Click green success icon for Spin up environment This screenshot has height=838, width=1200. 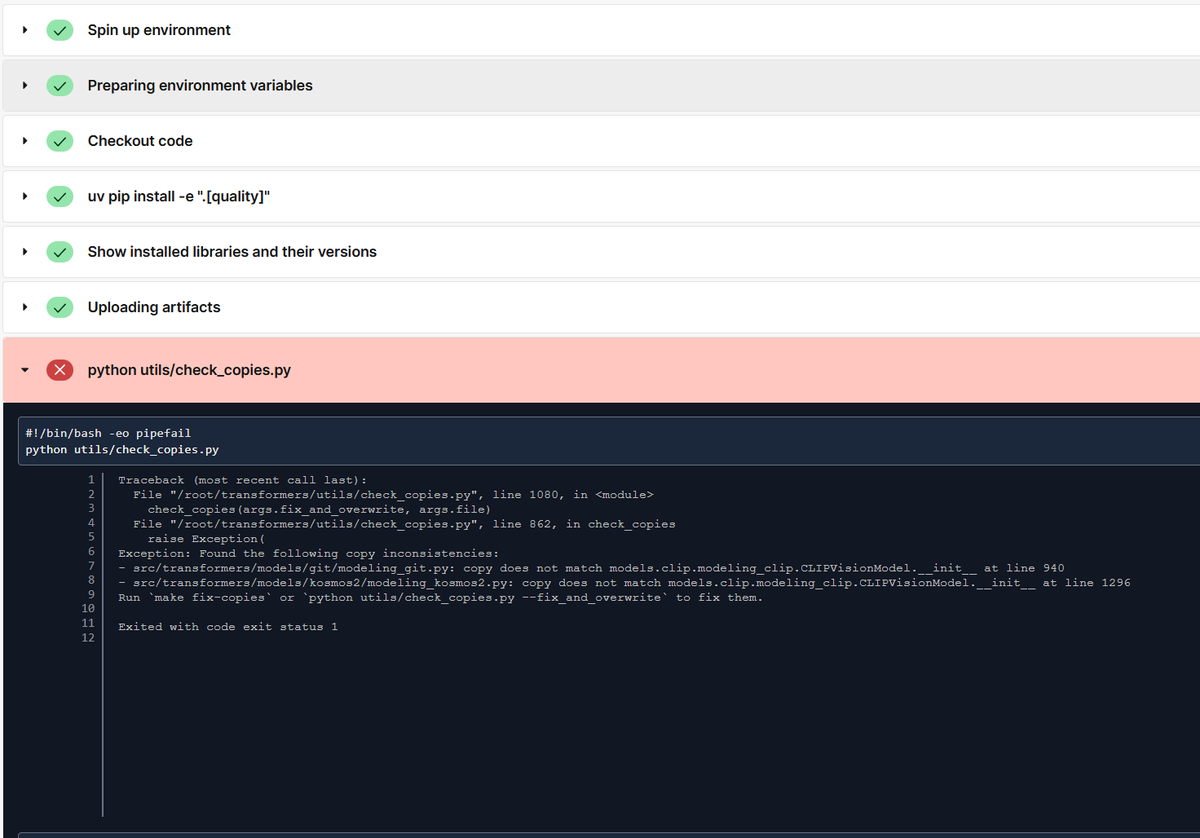[60, 30]
